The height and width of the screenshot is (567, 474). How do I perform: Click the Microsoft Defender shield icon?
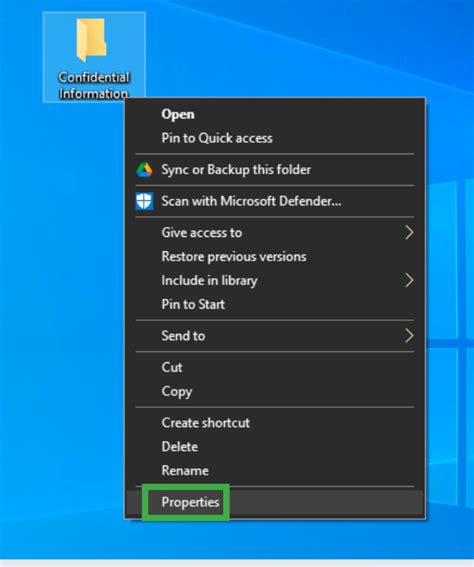click(144, 201)
